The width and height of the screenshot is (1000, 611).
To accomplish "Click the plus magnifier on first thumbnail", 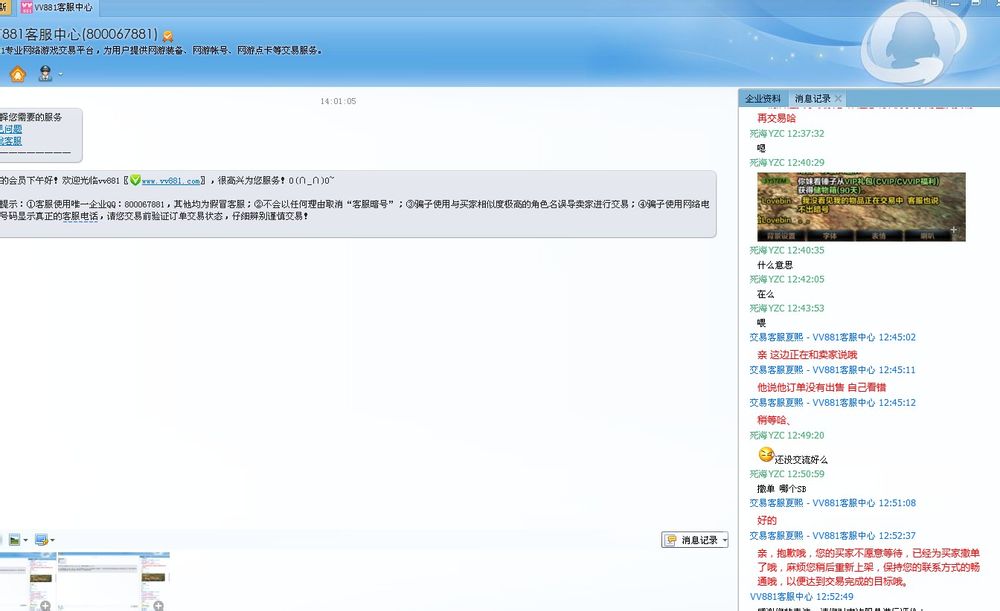I will point(45,605).
